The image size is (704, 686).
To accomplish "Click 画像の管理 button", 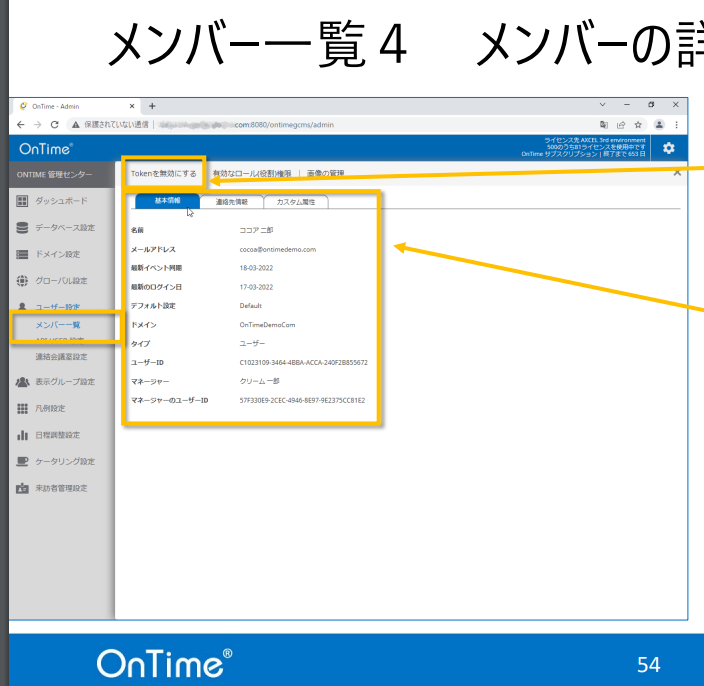I will tap(326, 173).
